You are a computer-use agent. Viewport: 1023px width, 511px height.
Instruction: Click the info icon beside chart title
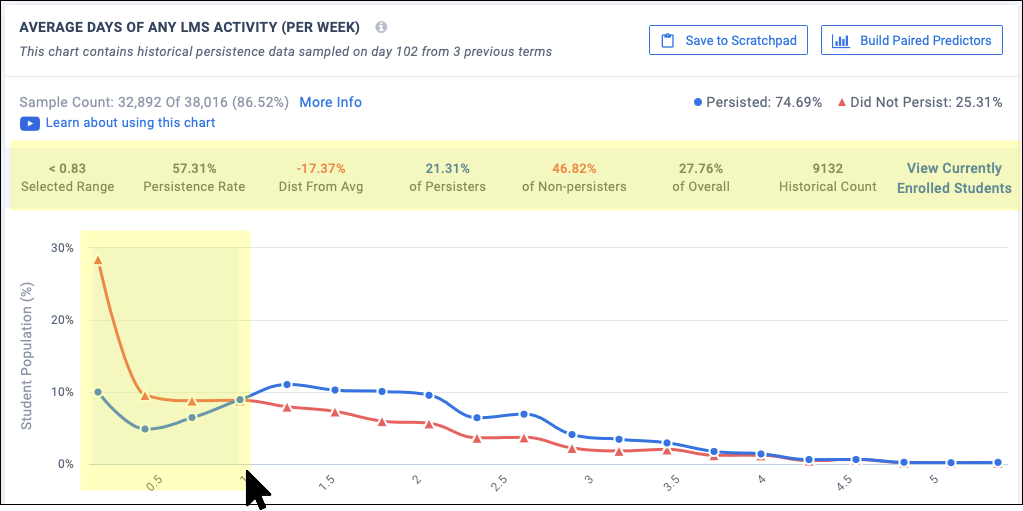coord(381,28)
